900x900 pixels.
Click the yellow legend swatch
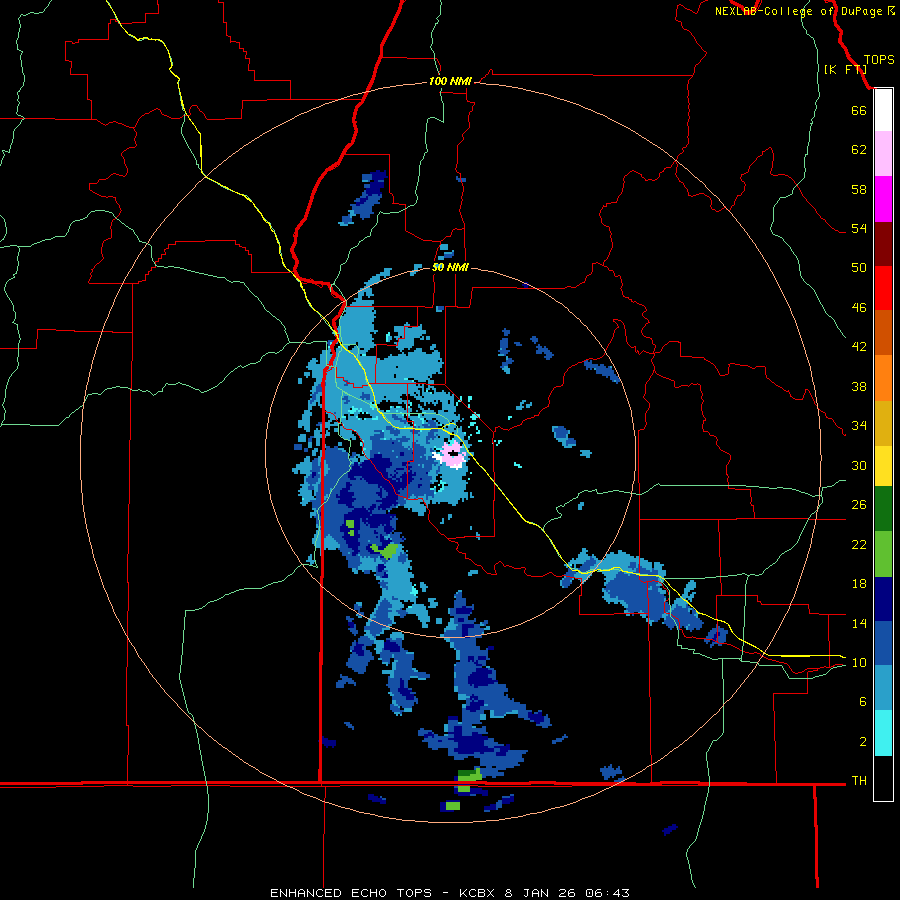coord(883,466)
